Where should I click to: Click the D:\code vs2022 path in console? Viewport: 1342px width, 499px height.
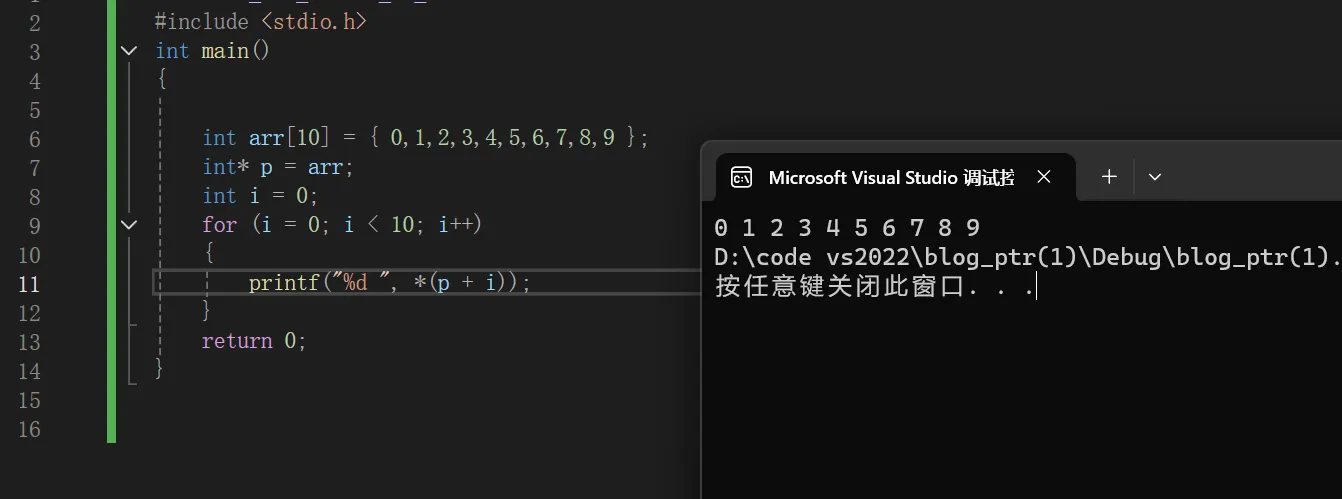(x=1028, y=258)
